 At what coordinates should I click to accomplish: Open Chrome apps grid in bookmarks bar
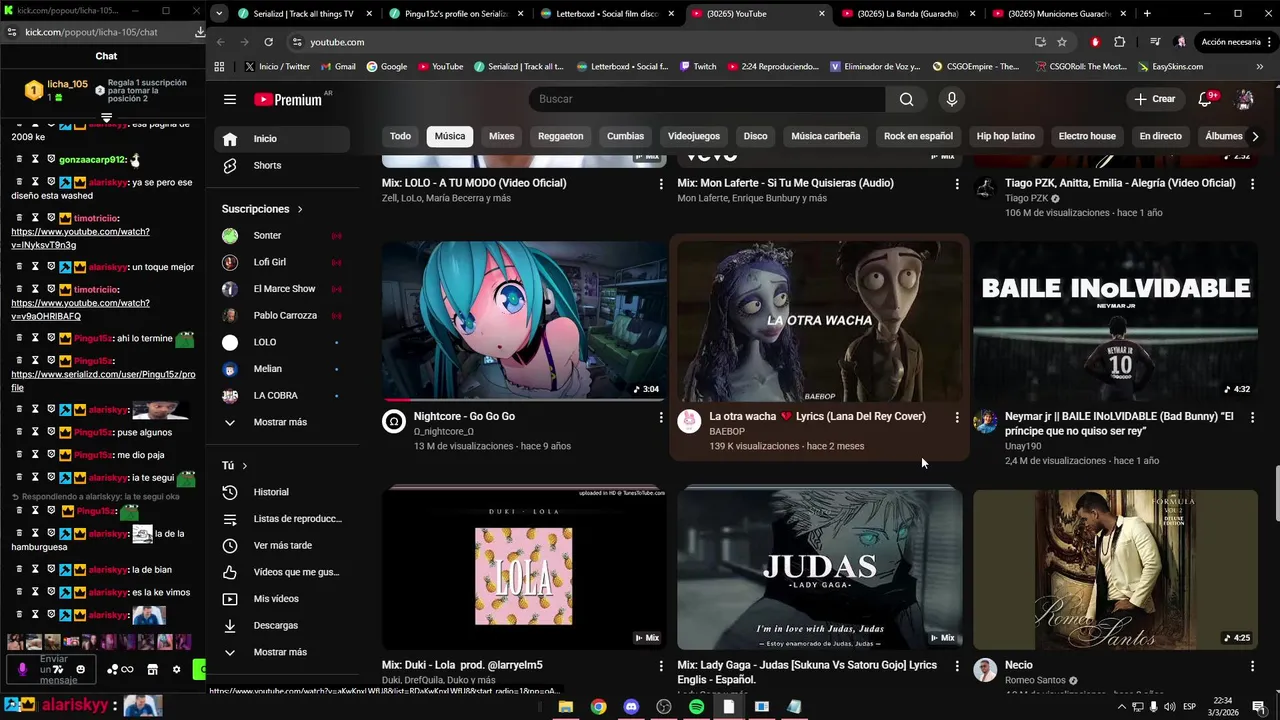tap(219, 66)
